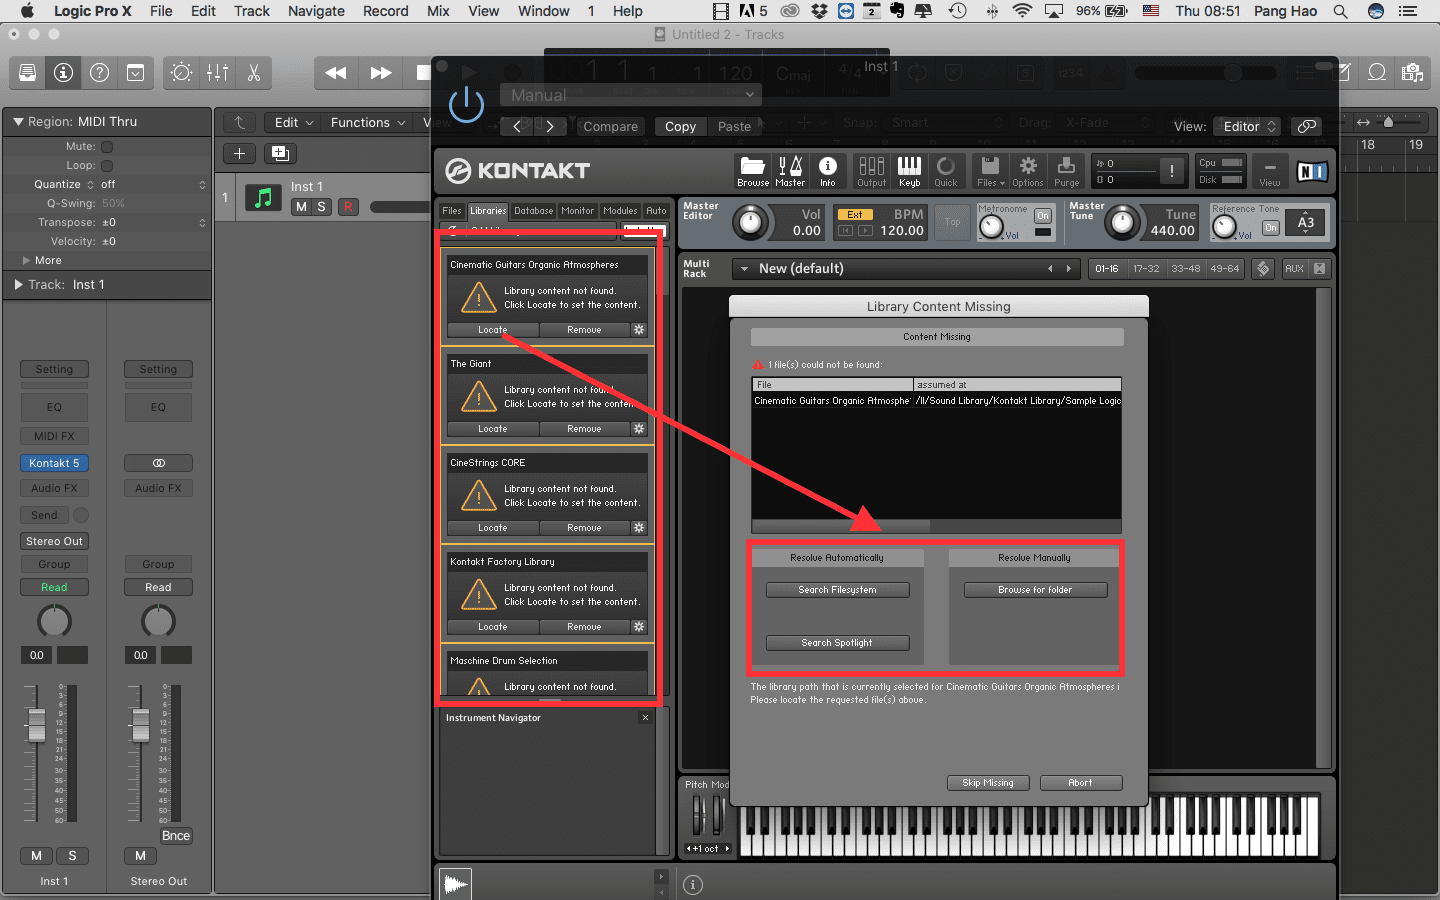The height and width of the screenshot is (900, 1440).
Task: Click the Skip Missing button
Action: (x=988, y=783)
